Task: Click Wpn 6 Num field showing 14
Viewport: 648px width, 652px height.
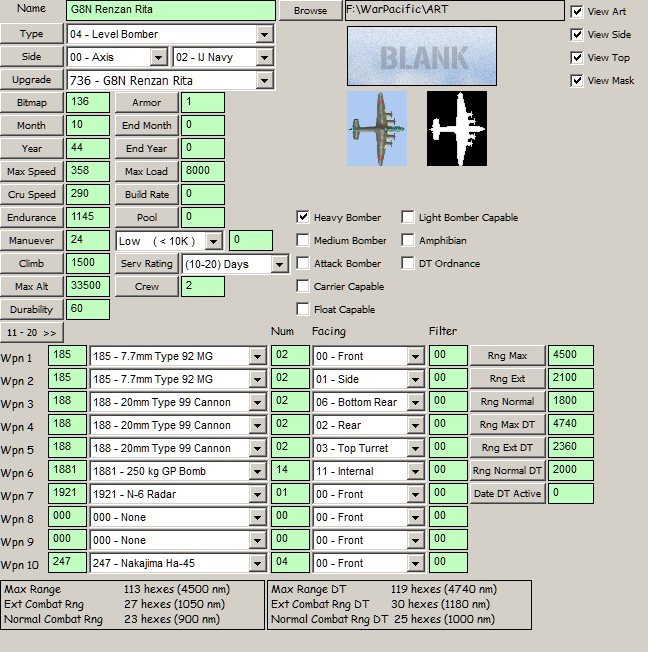Action: click(x=290, y=471)
